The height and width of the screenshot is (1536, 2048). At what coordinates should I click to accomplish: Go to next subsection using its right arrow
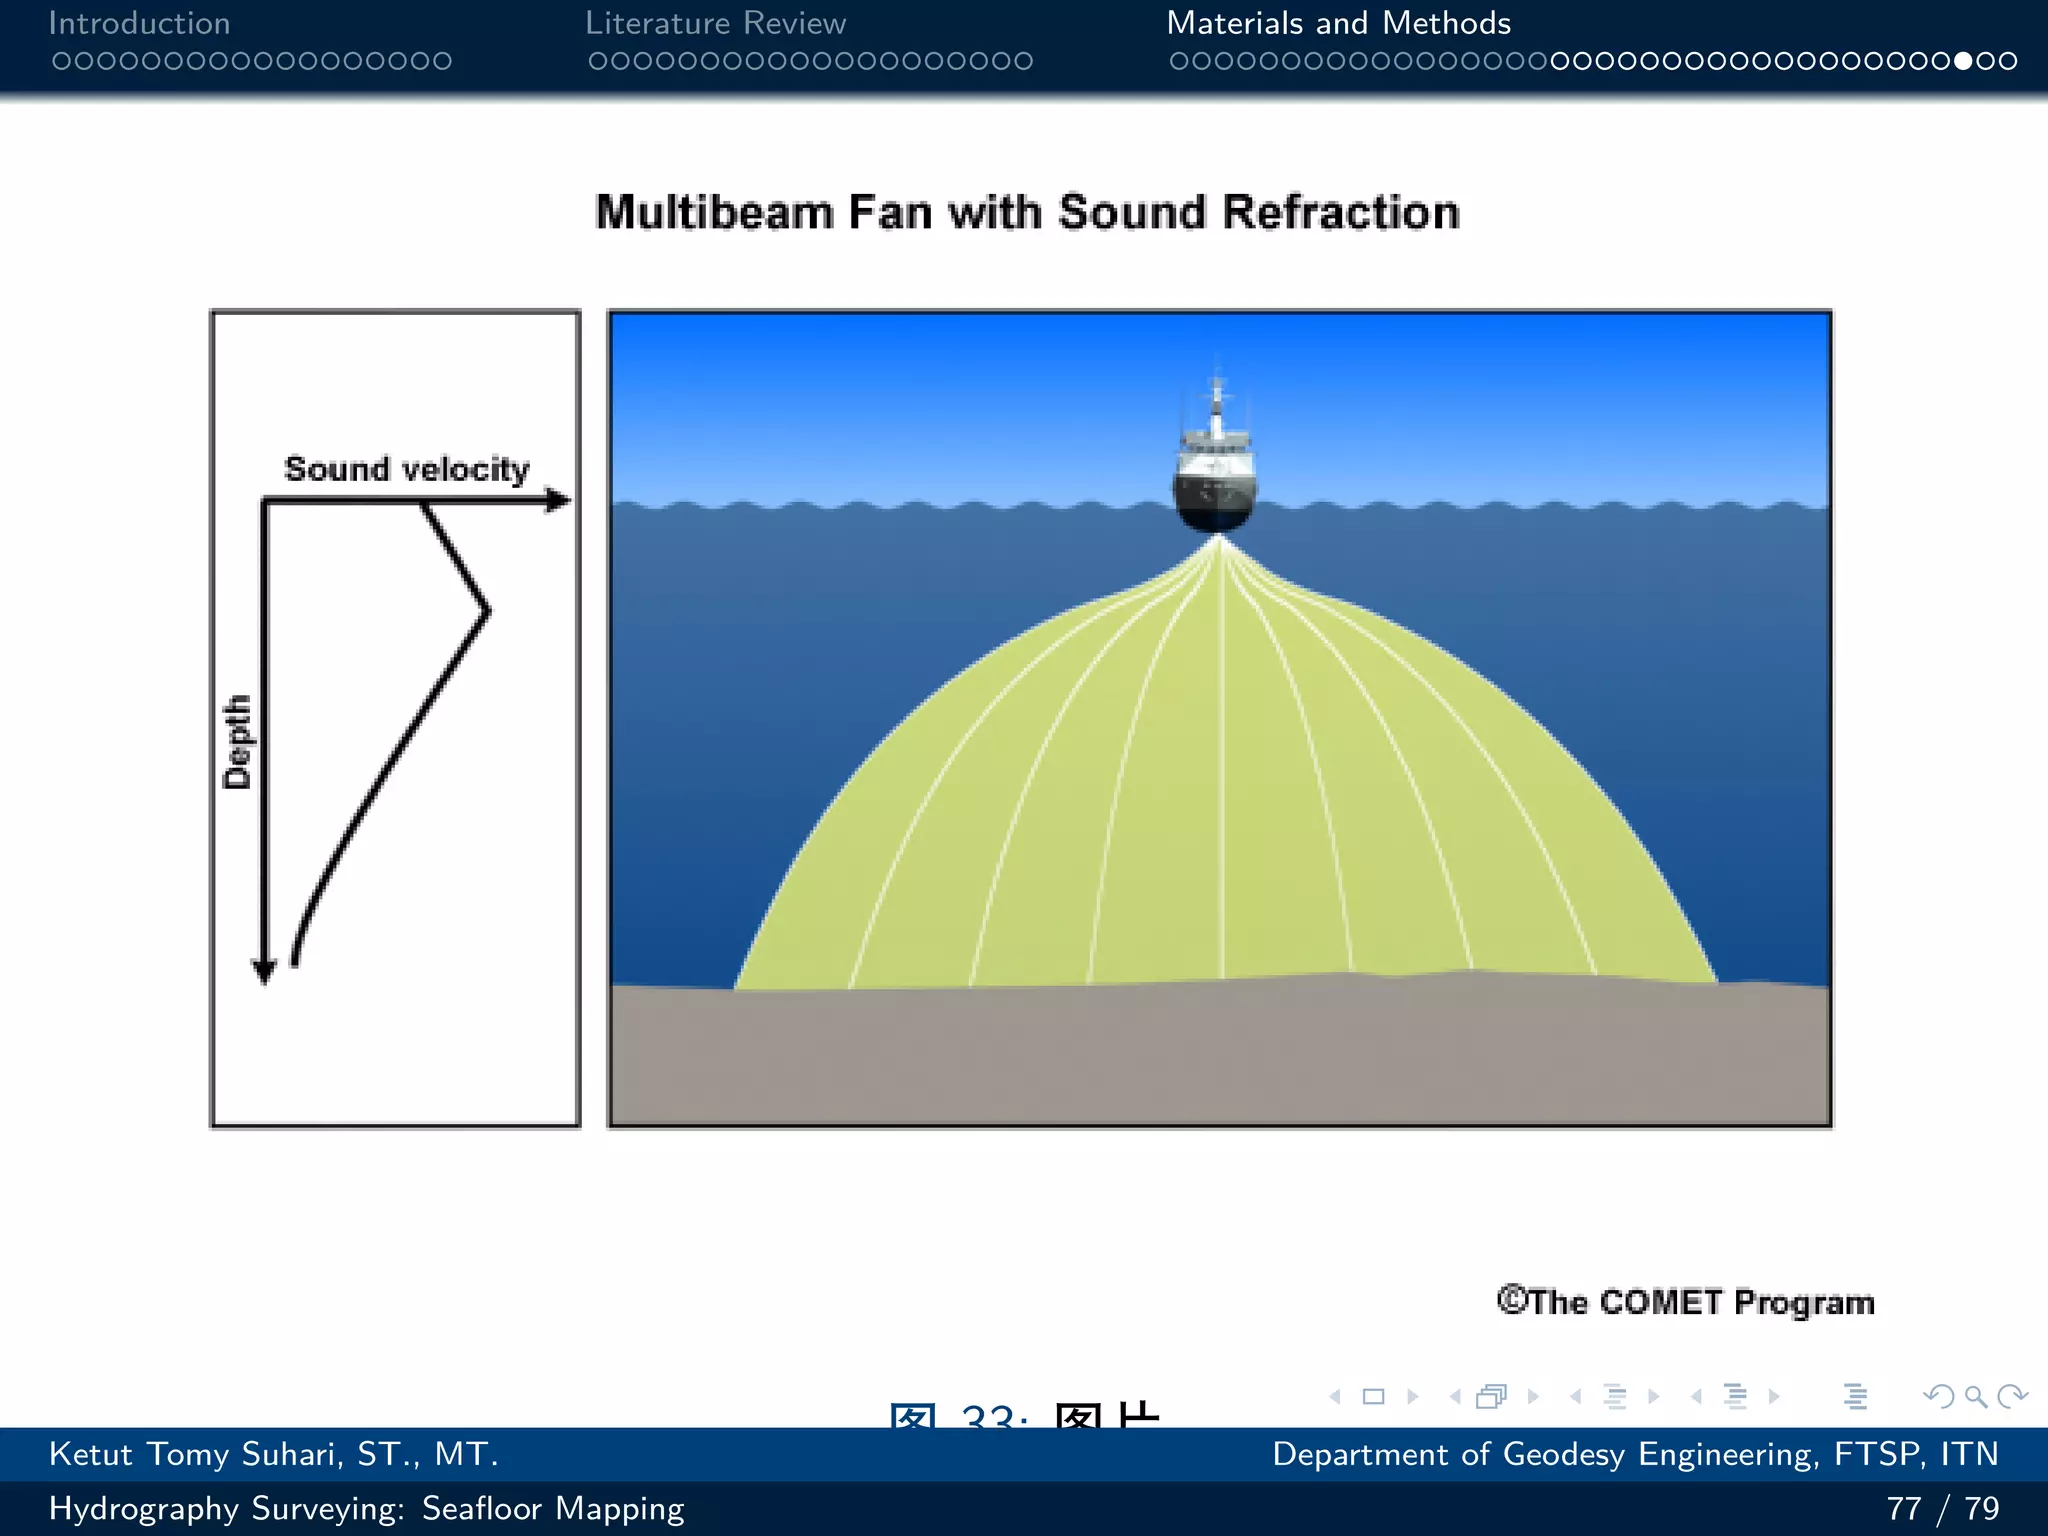point(1654,1397)
